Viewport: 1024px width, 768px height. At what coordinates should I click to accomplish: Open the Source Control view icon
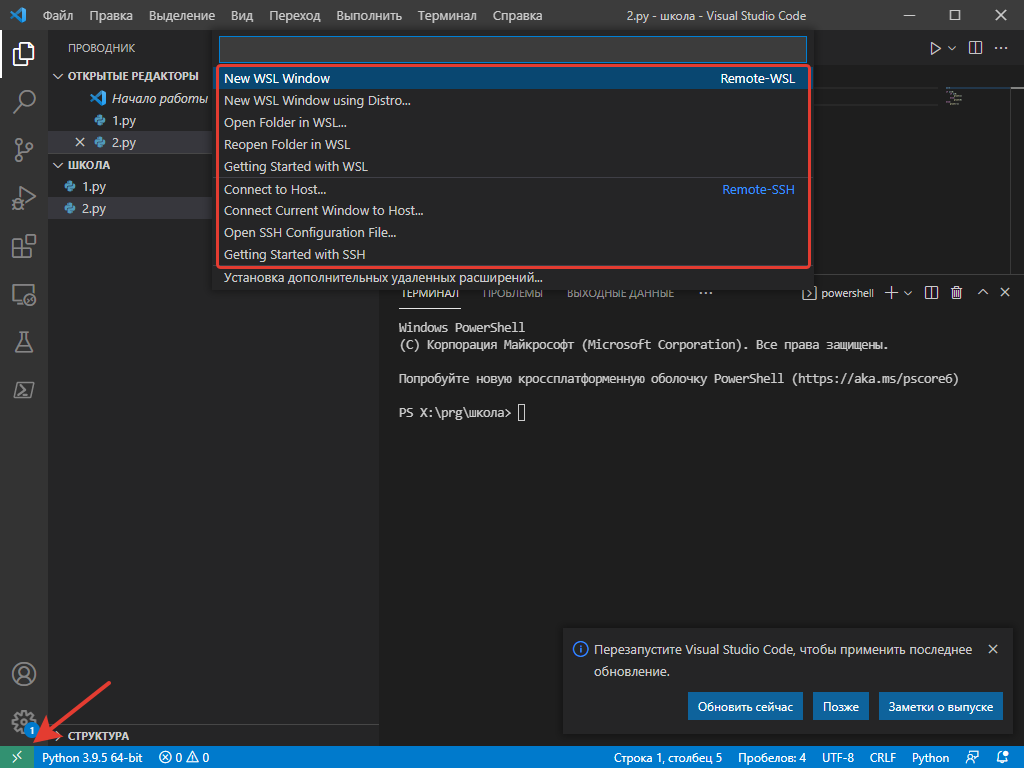24,150
